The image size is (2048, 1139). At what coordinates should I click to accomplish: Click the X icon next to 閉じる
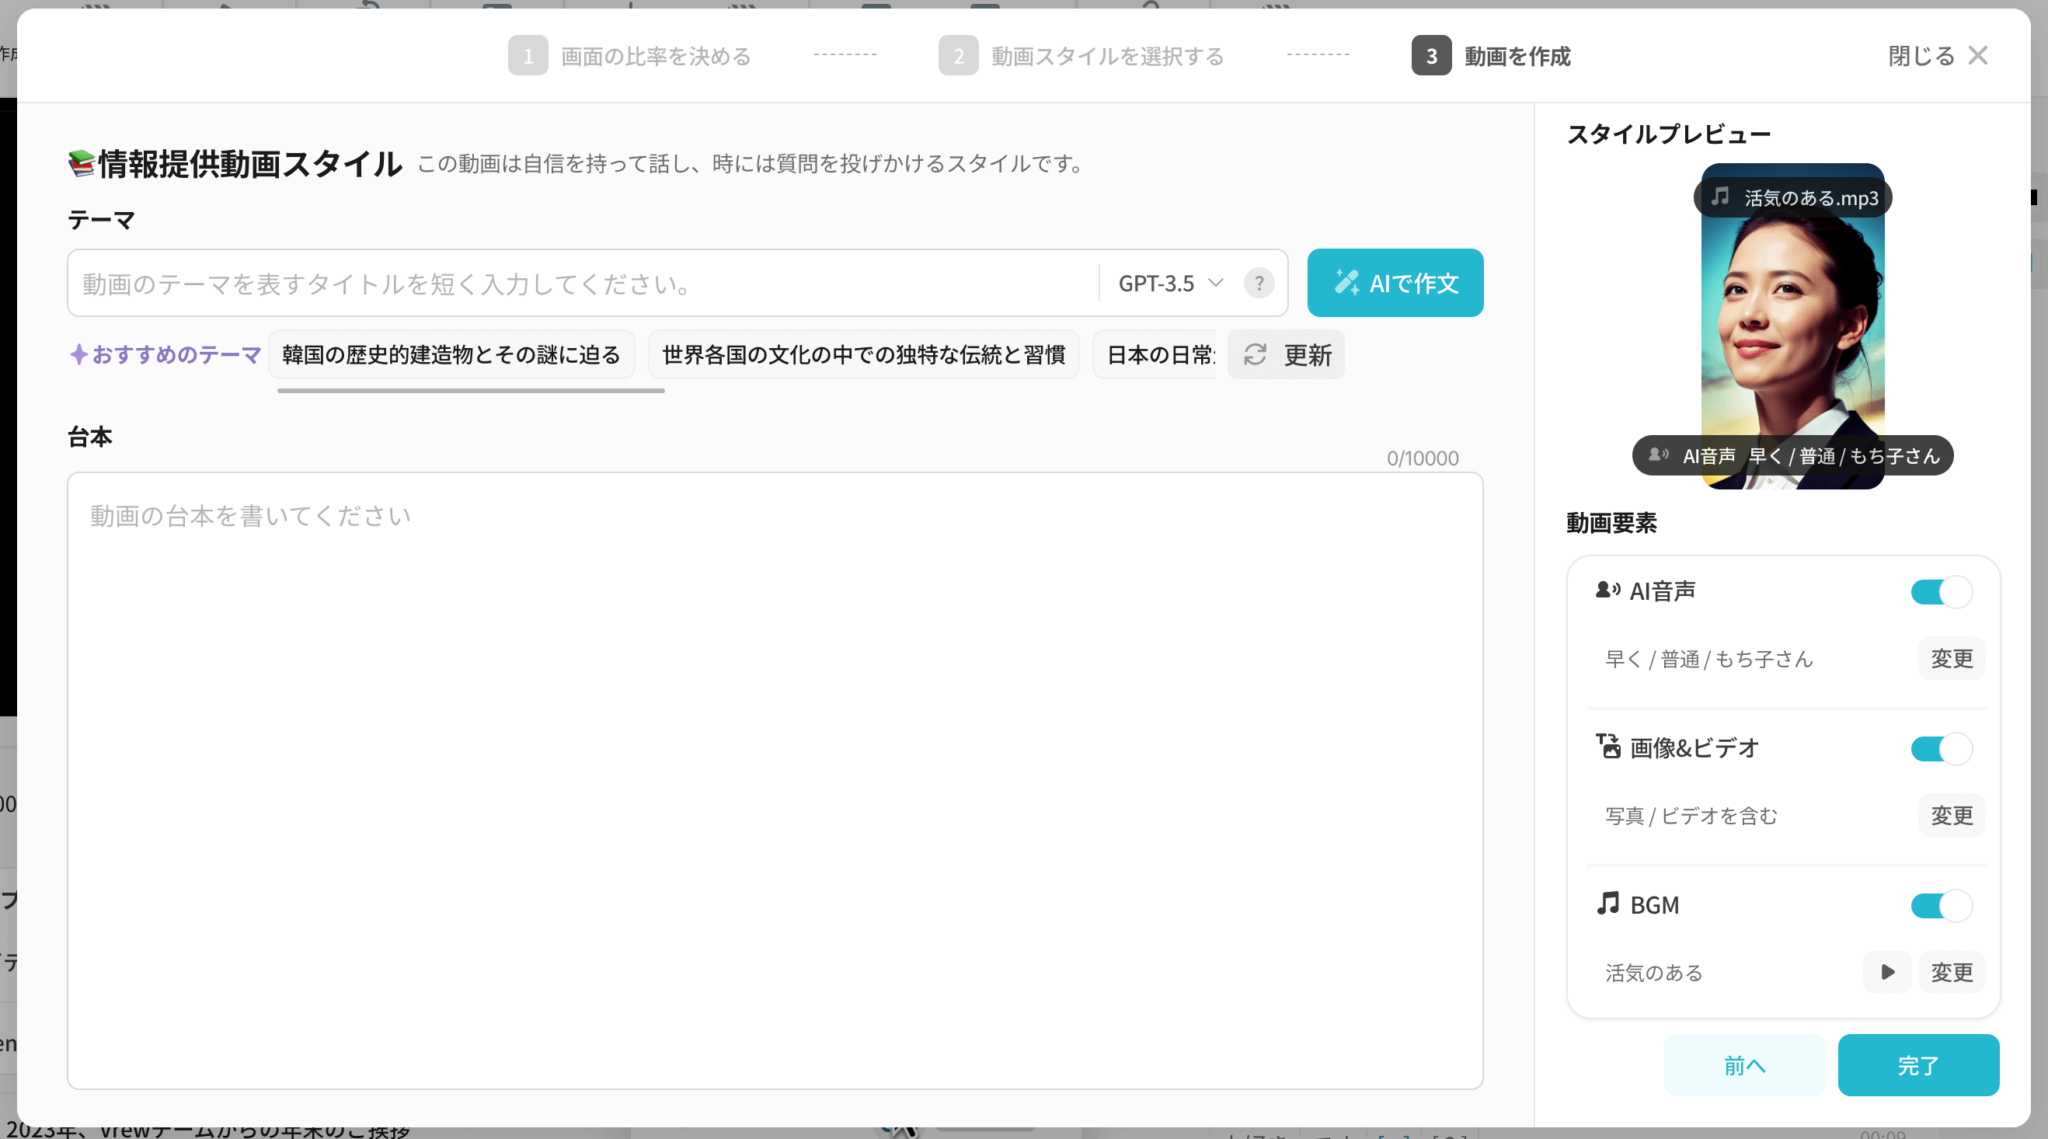(x=1978, y=56)
